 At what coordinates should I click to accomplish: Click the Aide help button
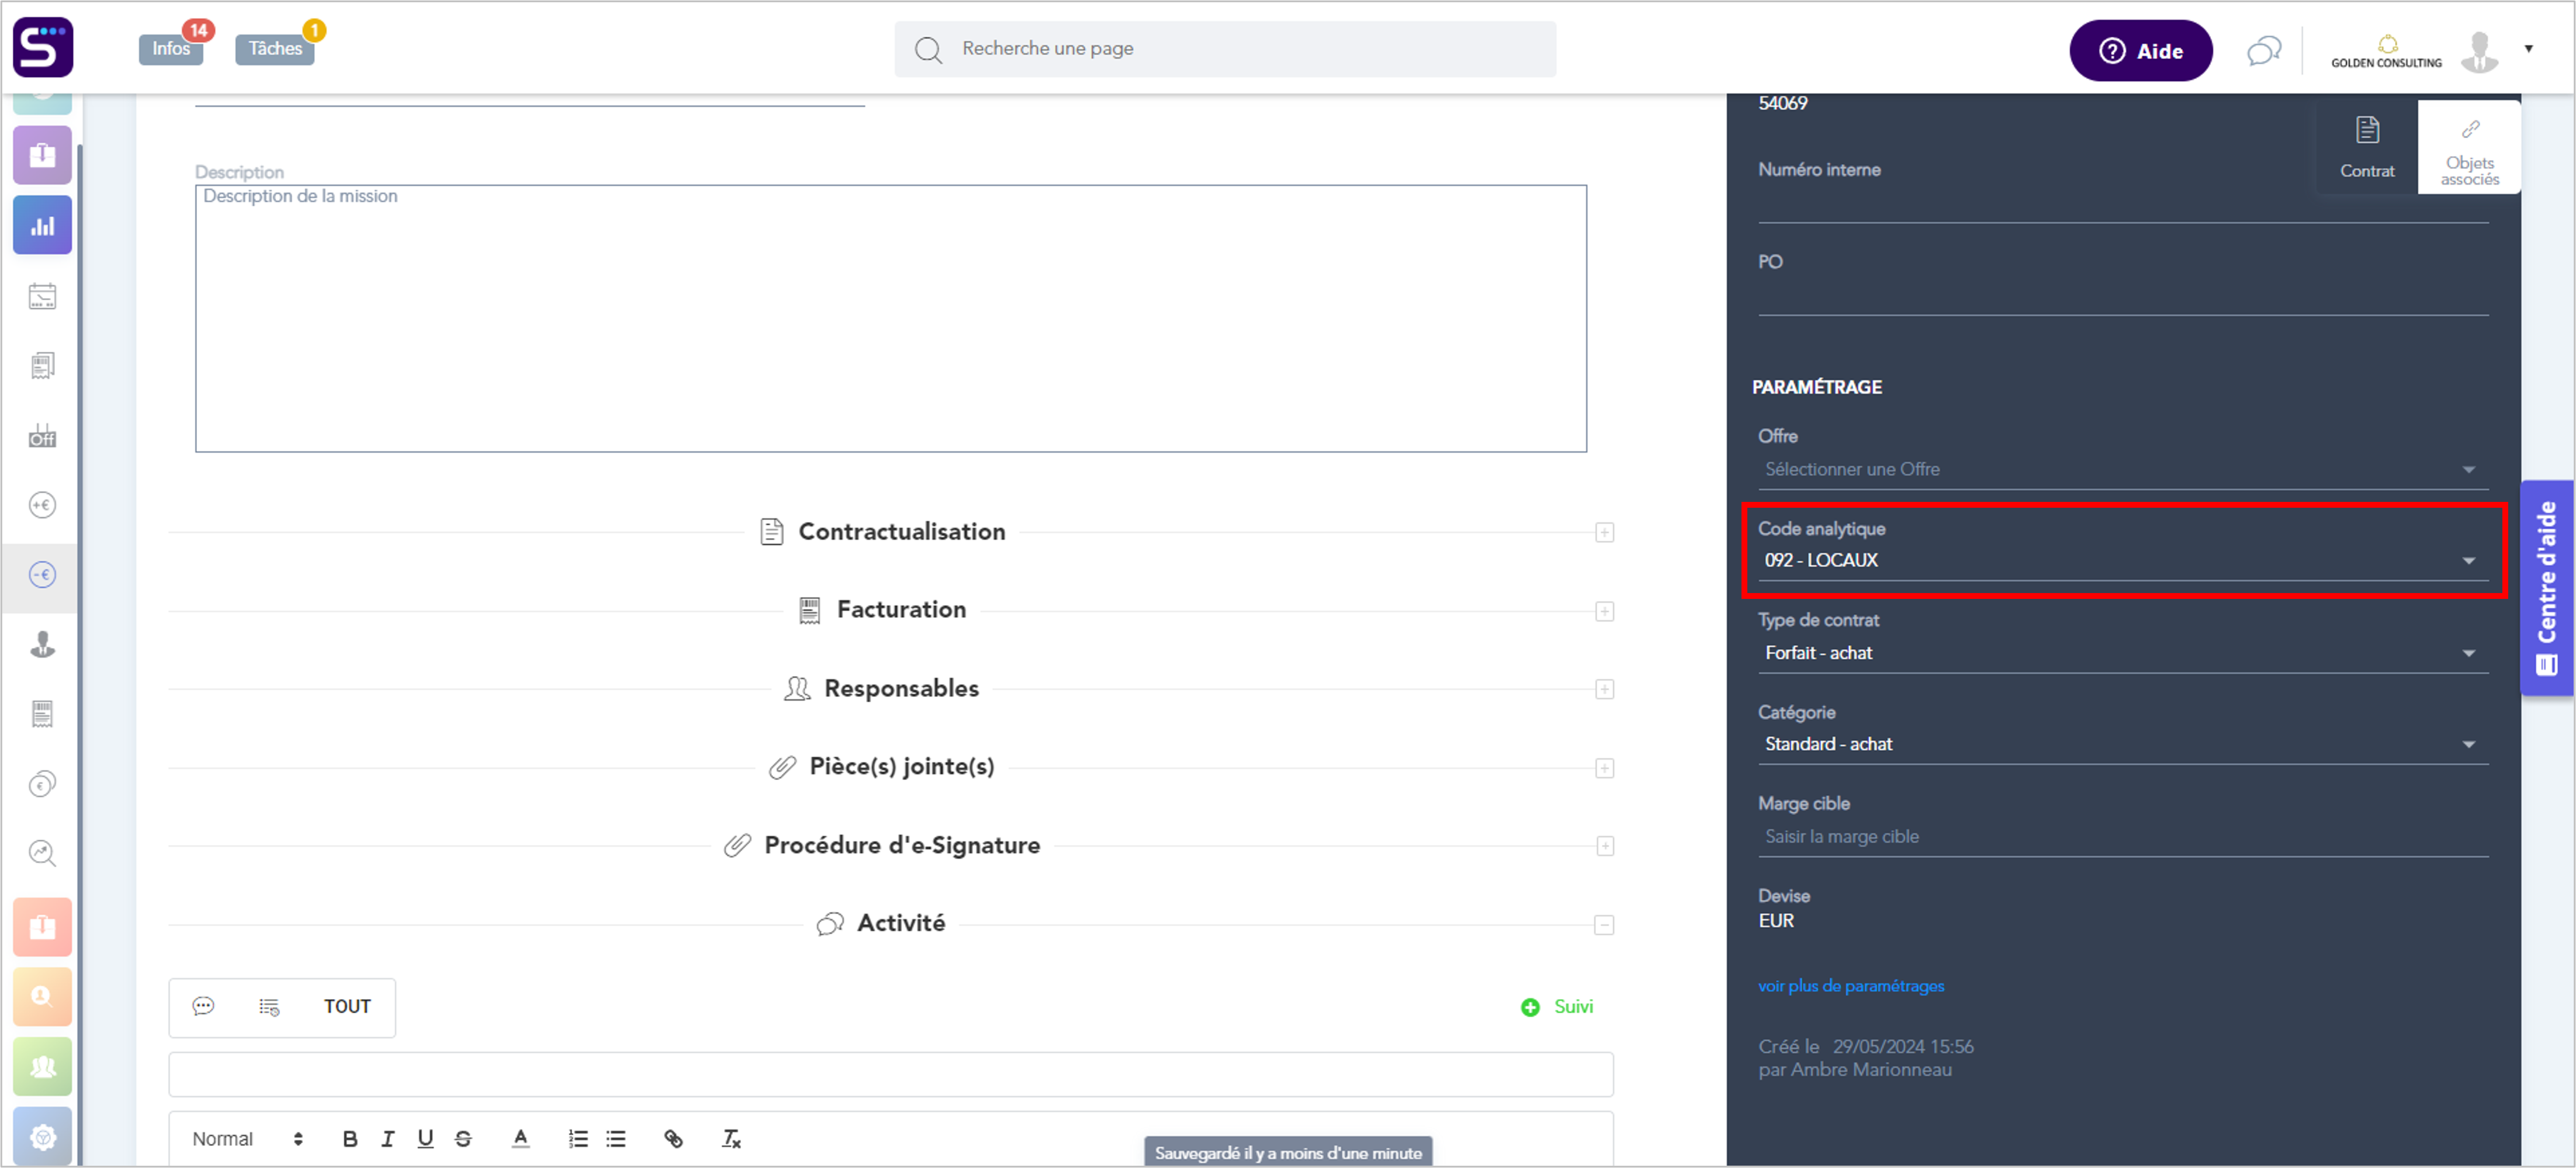[x=2140, y=51]
